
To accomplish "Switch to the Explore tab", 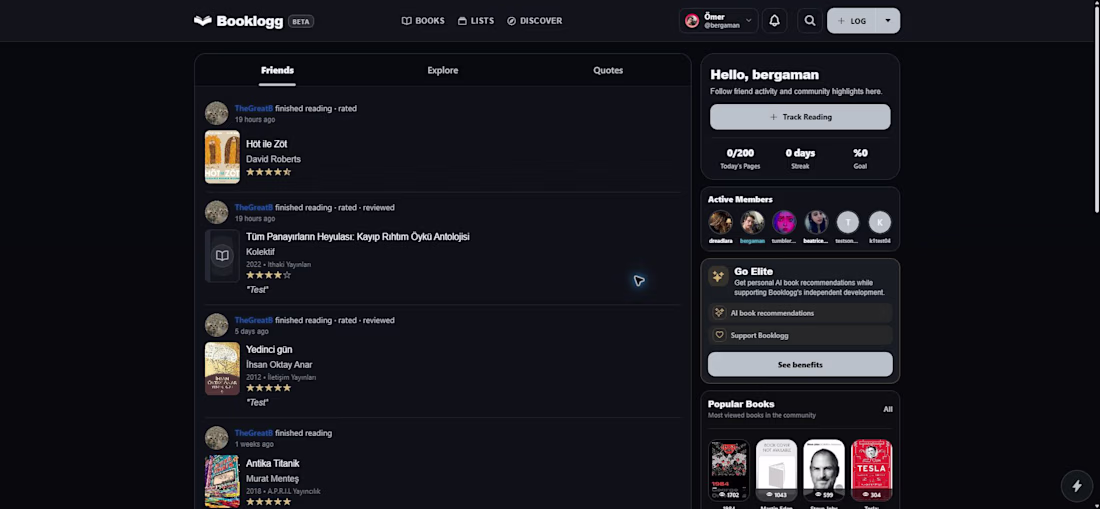I will pos(443,70).
